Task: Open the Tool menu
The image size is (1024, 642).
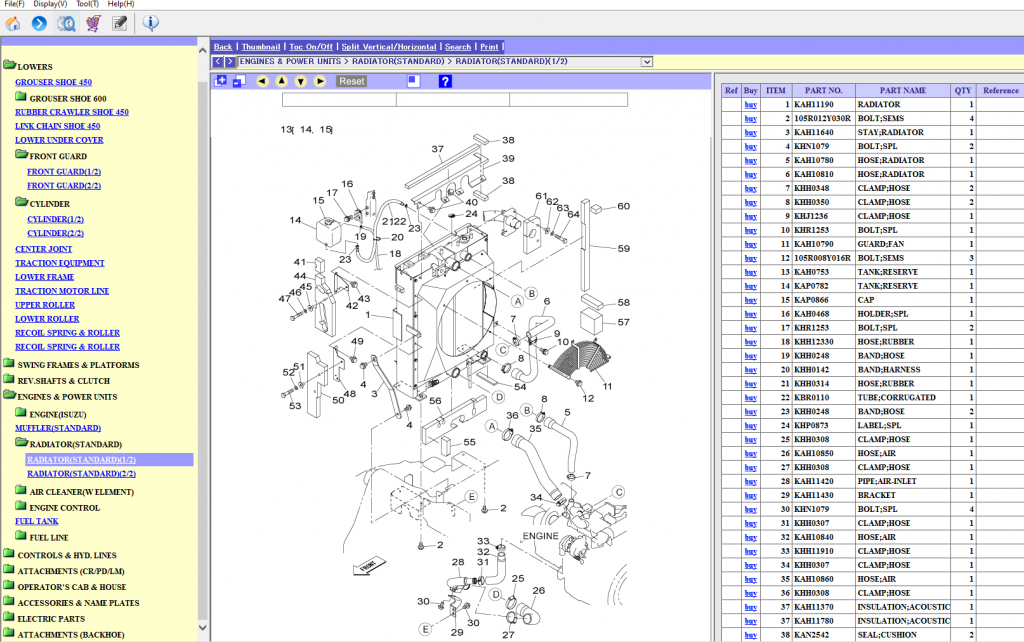Action: click(86, 4)
